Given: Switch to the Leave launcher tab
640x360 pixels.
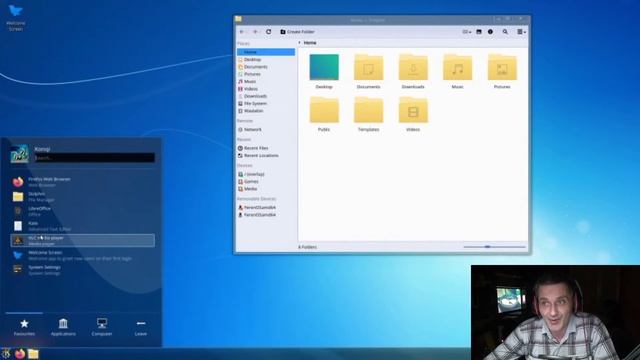Looking at the screenshot, I should click(141, 327).
